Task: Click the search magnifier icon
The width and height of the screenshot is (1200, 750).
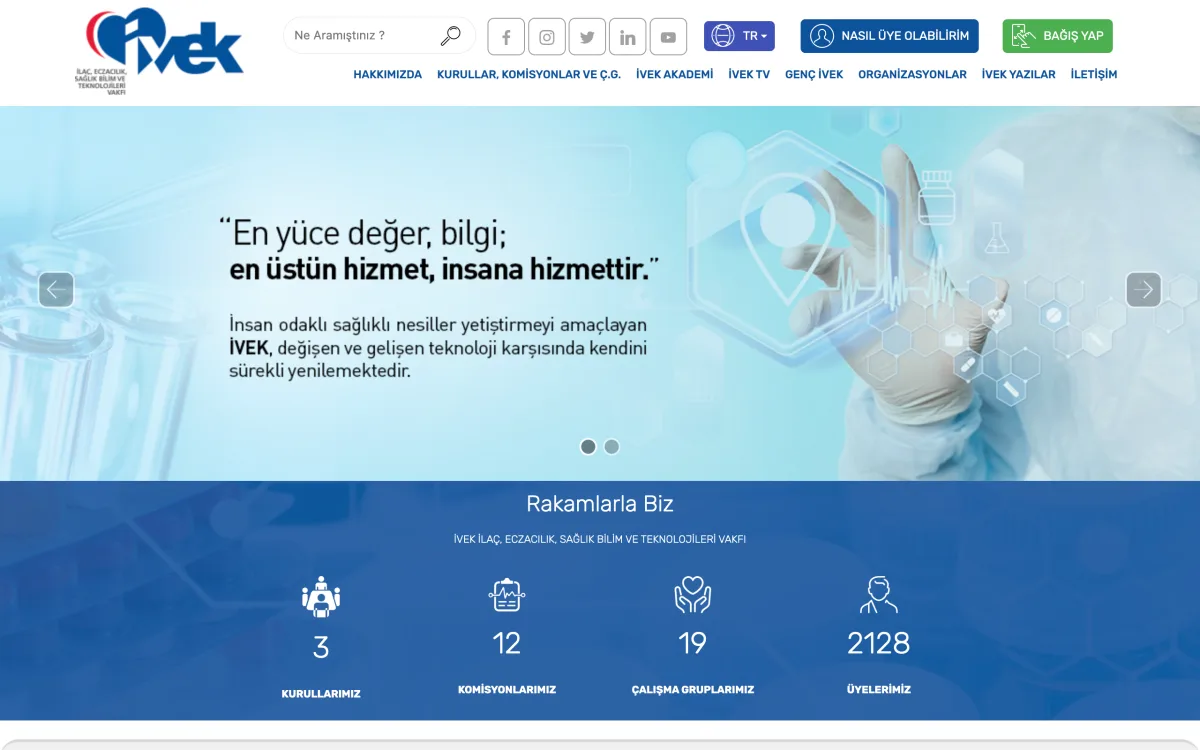Action: (x=451, y=36)
